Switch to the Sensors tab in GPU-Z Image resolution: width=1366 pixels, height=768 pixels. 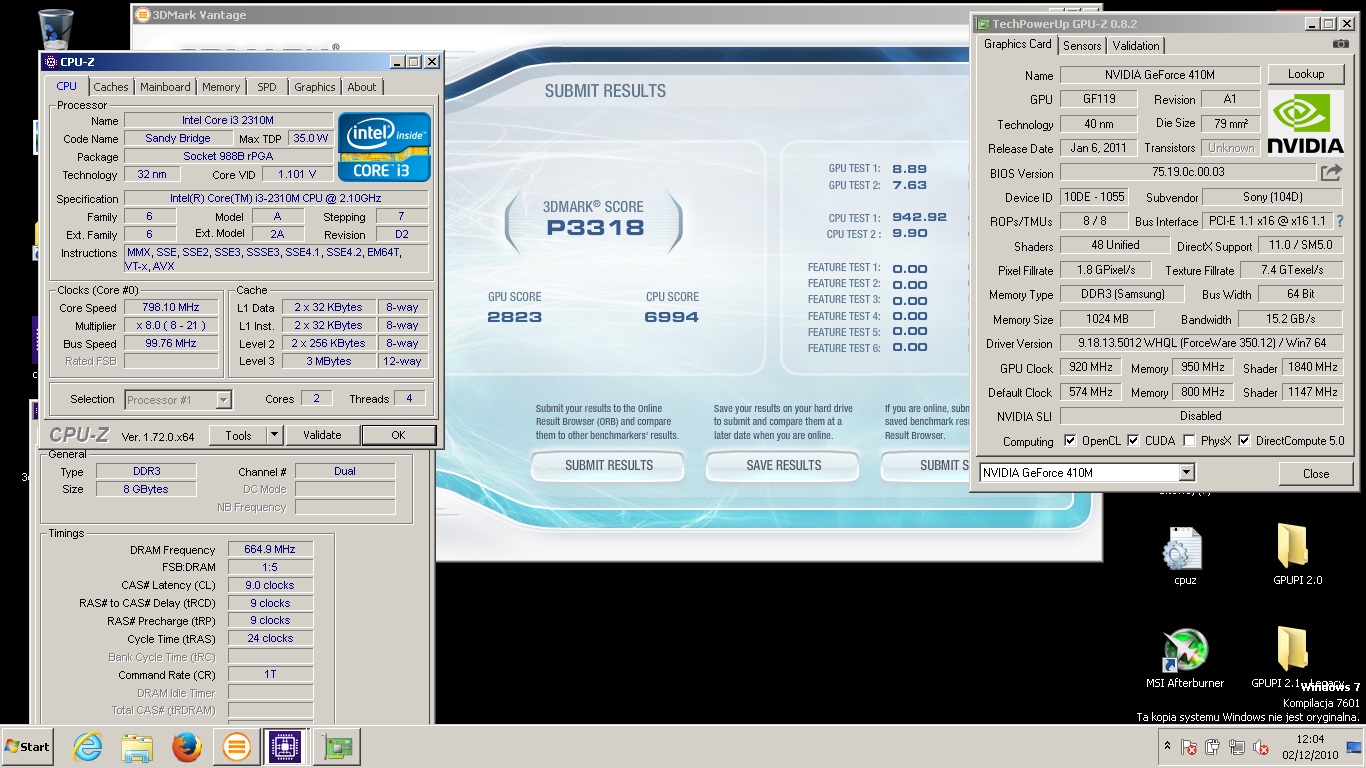1082,46
